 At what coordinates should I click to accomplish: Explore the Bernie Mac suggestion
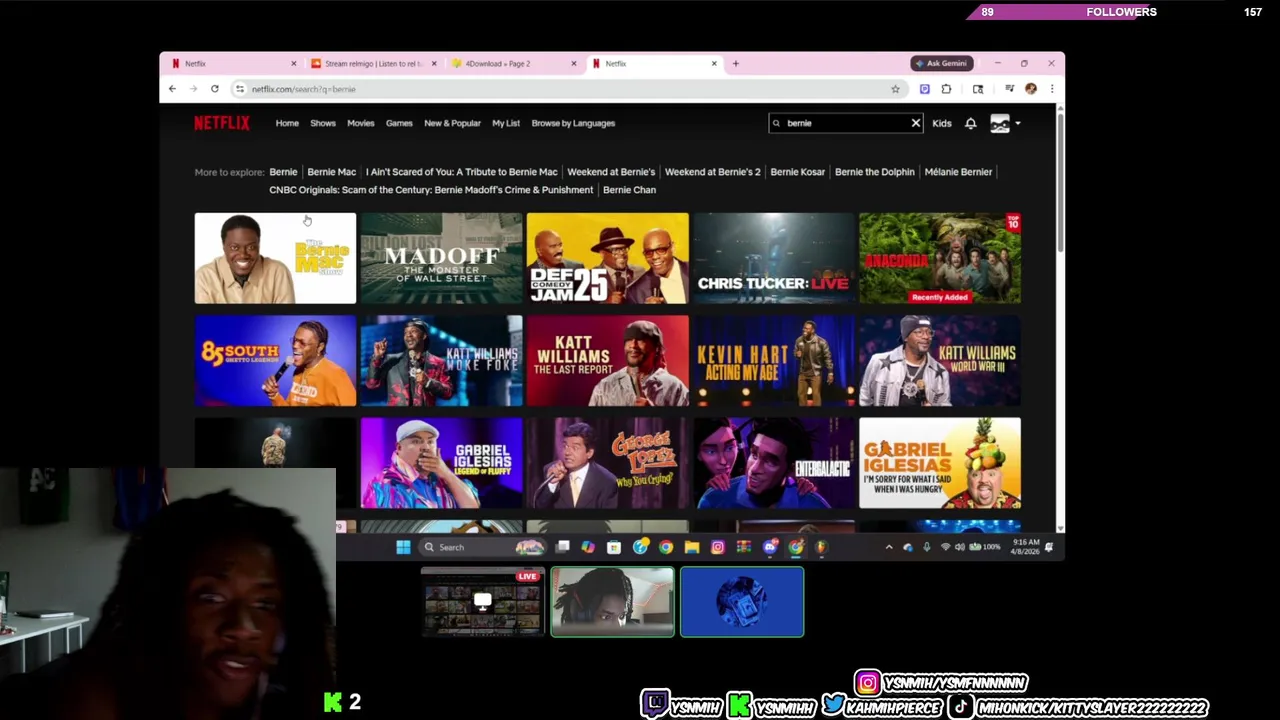(x=331, y=172)
